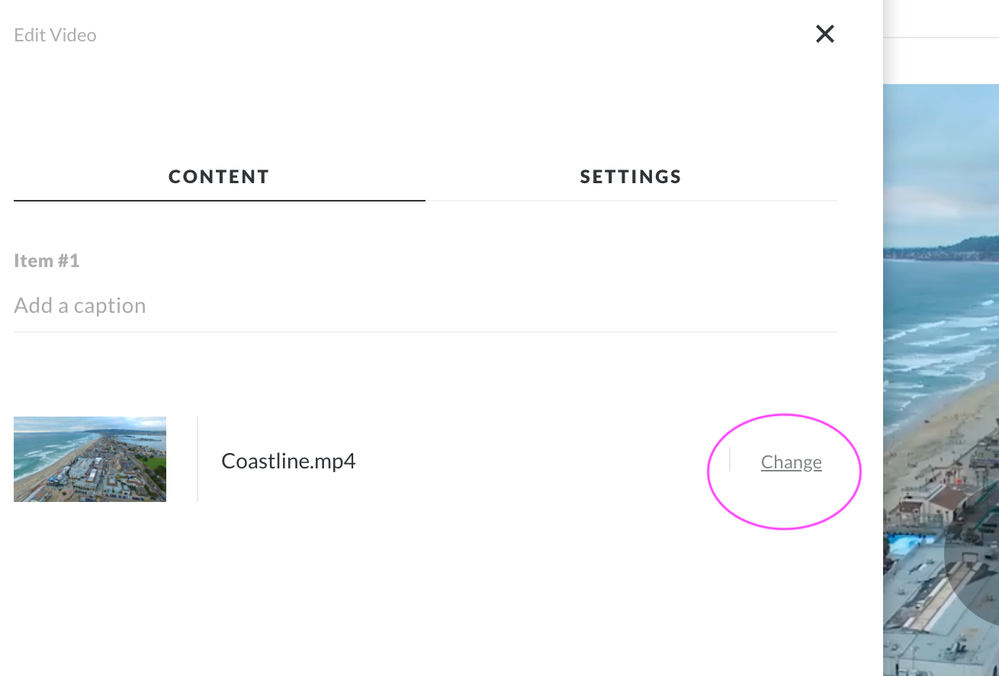Viewport: 999px width, 676px height.
Task: Click the Item #1 label
Action: 47,261
